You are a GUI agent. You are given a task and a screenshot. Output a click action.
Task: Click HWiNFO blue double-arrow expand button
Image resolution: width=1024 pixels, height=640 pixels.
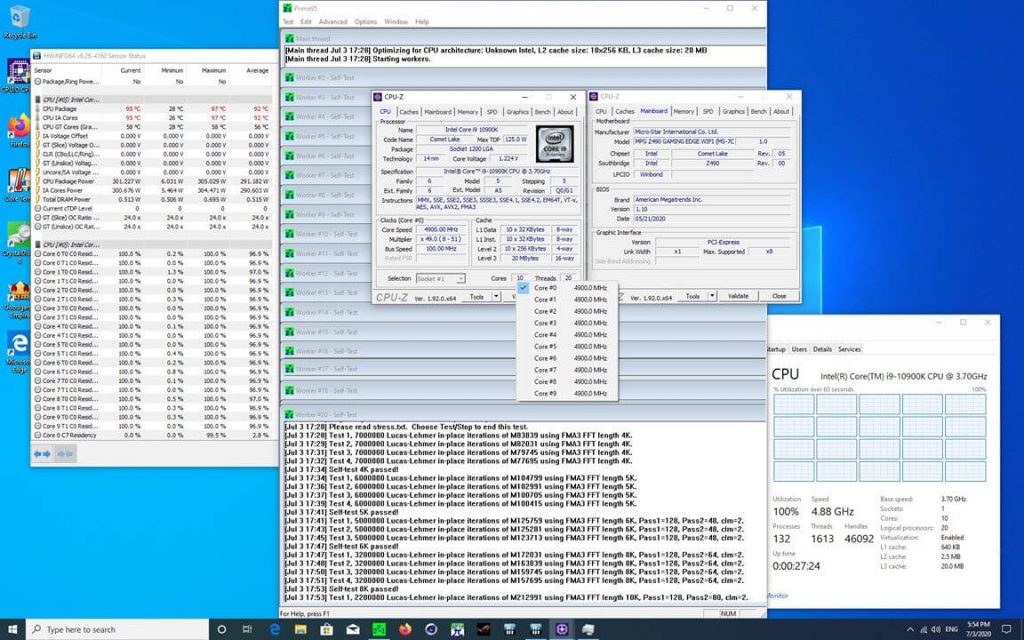tap(42, 453)
